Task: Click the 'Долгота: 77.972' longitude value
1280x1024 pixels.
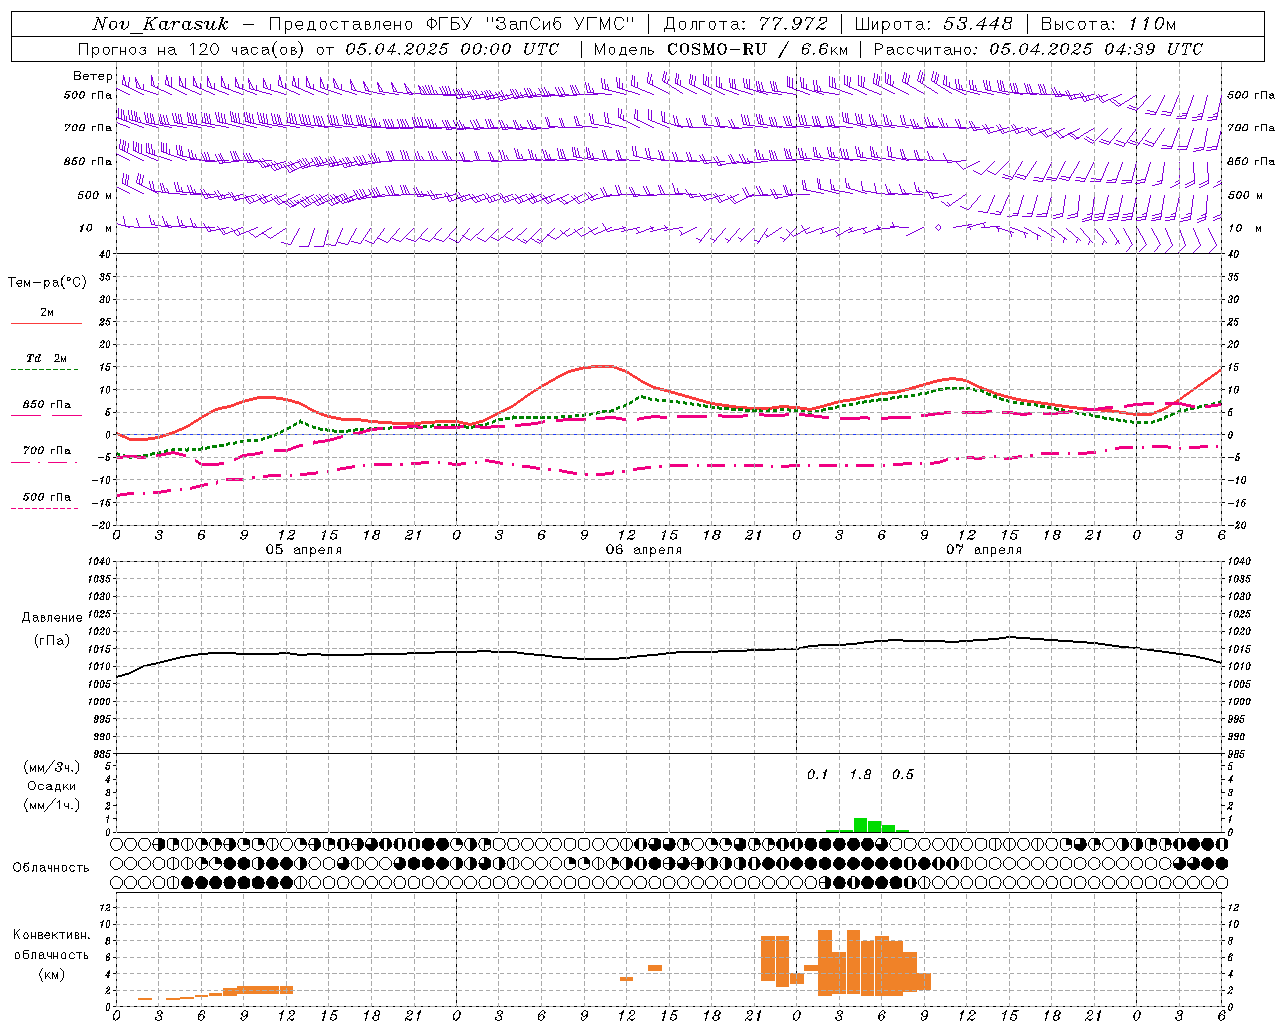Action: (x=746, y=24)
